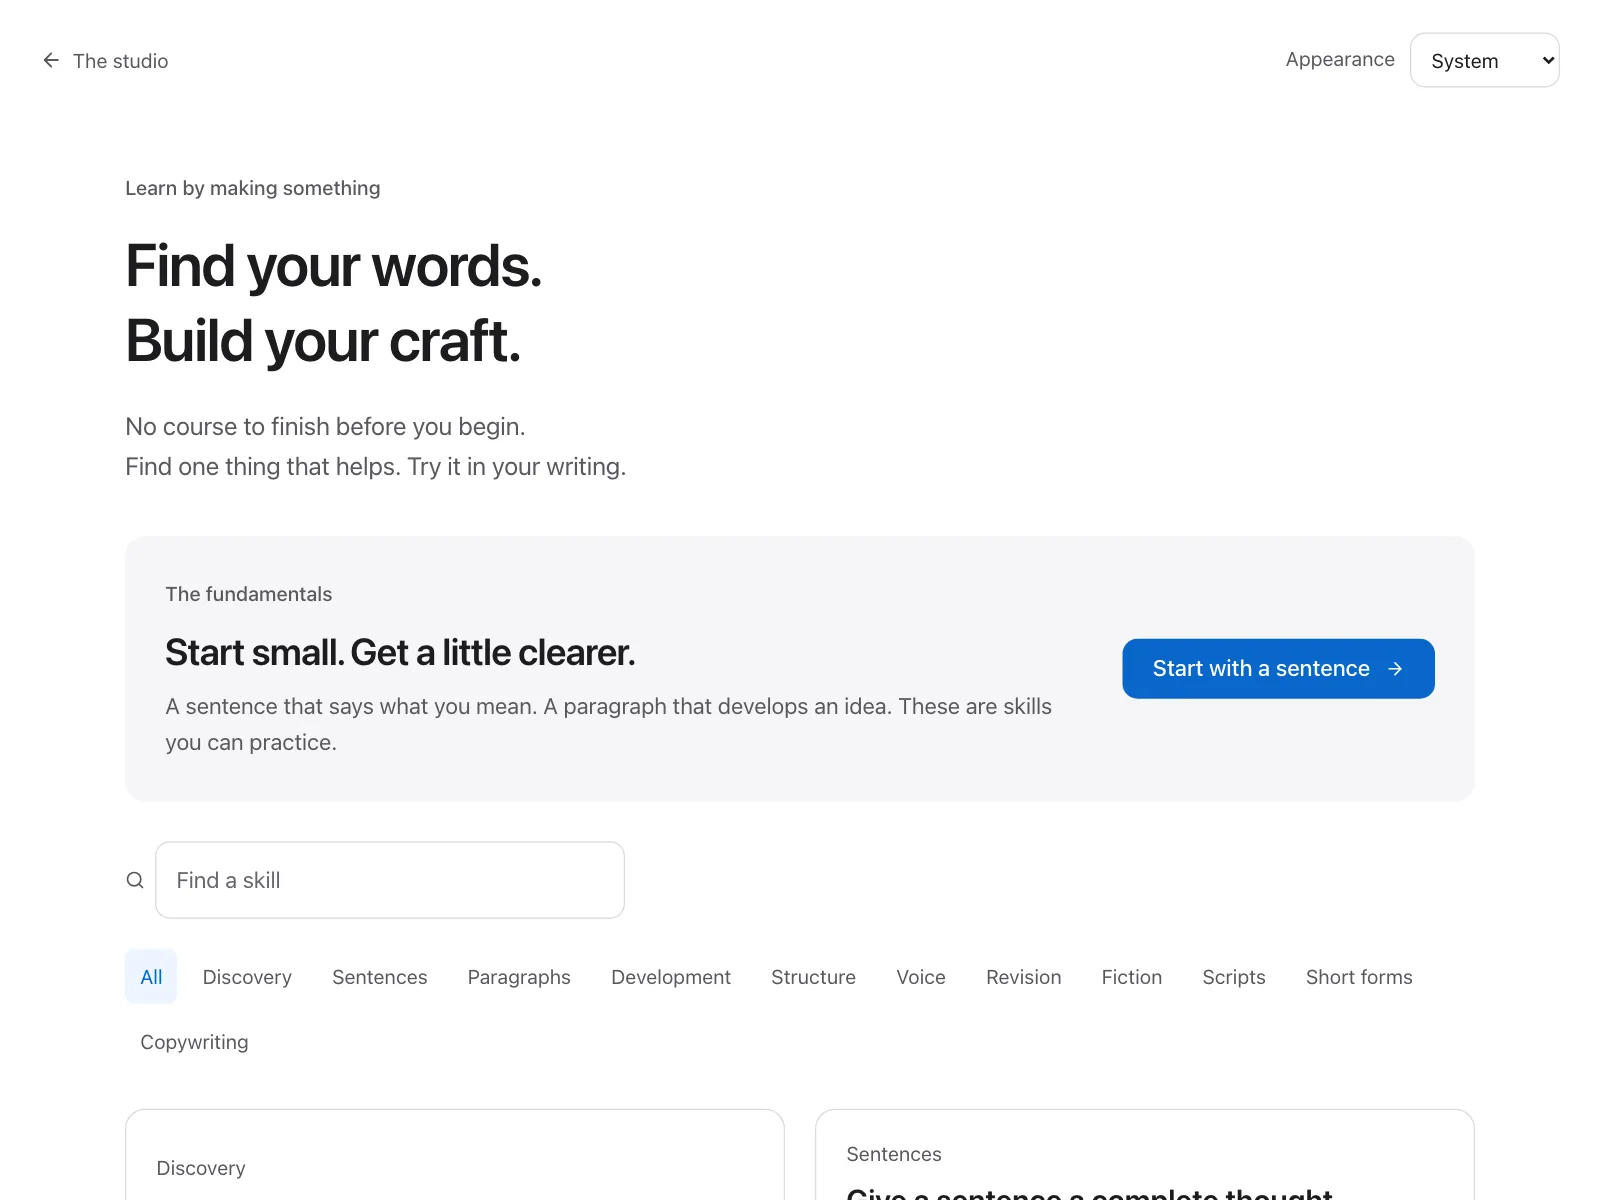This screenshot has width=1600, height=1200.
Task: Switch to the Sentences filter
Action: 380,977
